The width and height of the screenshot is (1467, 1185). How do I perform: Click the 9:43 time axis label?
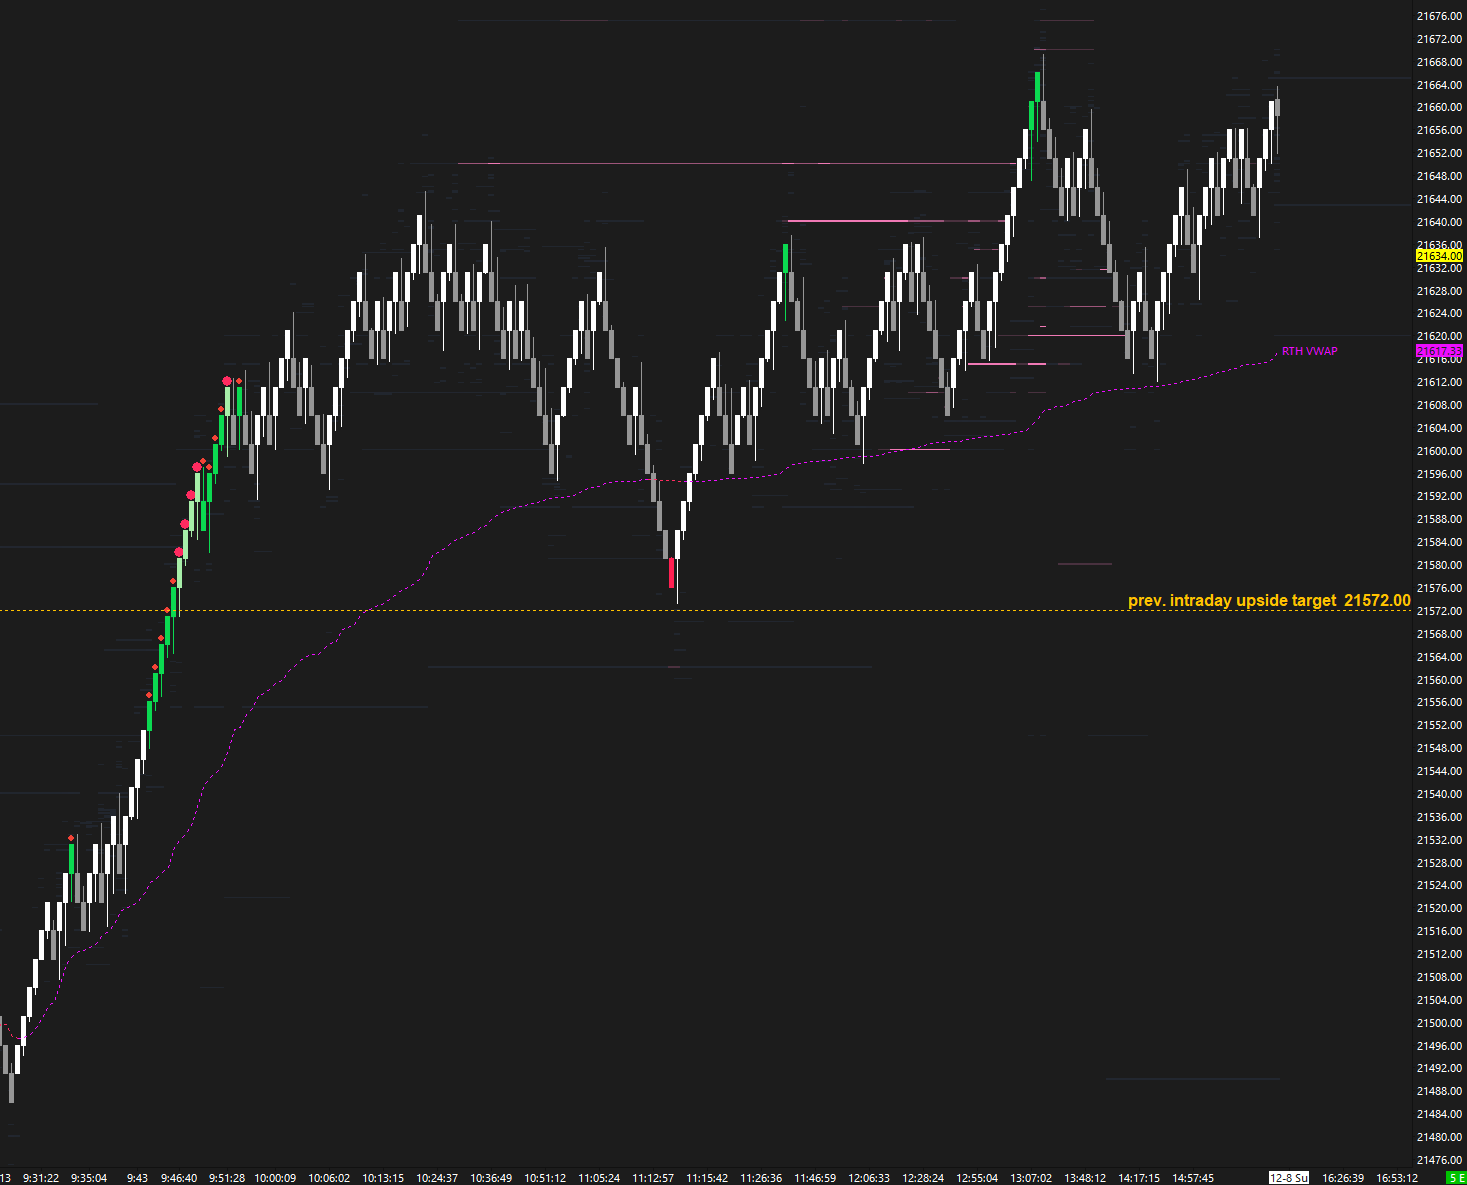[137, 1178]
